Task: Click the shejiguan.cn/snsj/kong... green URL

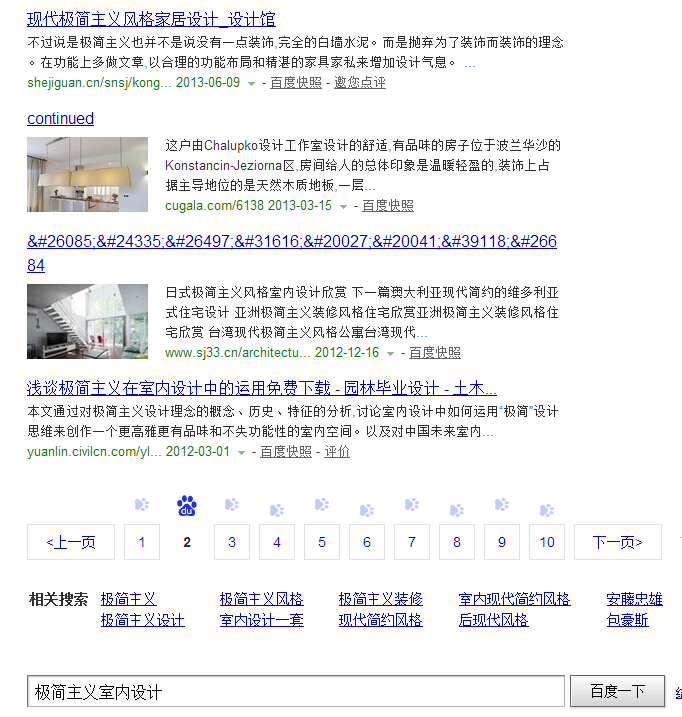Action: point(99,83)
